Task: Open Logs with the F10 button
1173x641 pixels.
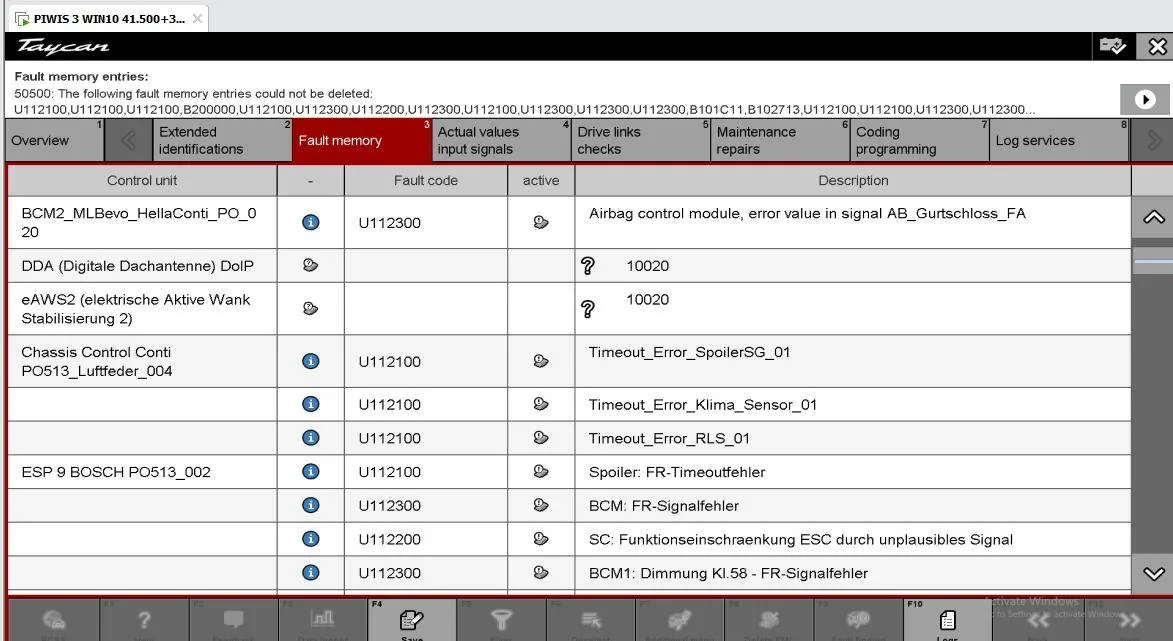Action: pos(947,619)
